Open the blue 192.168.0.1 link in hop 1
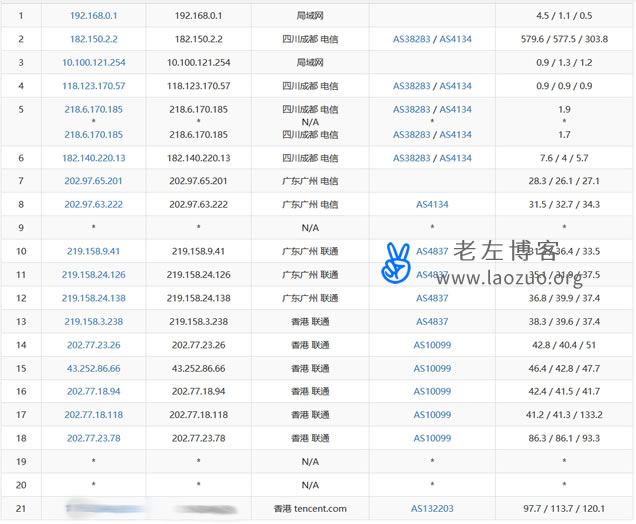 93,16
